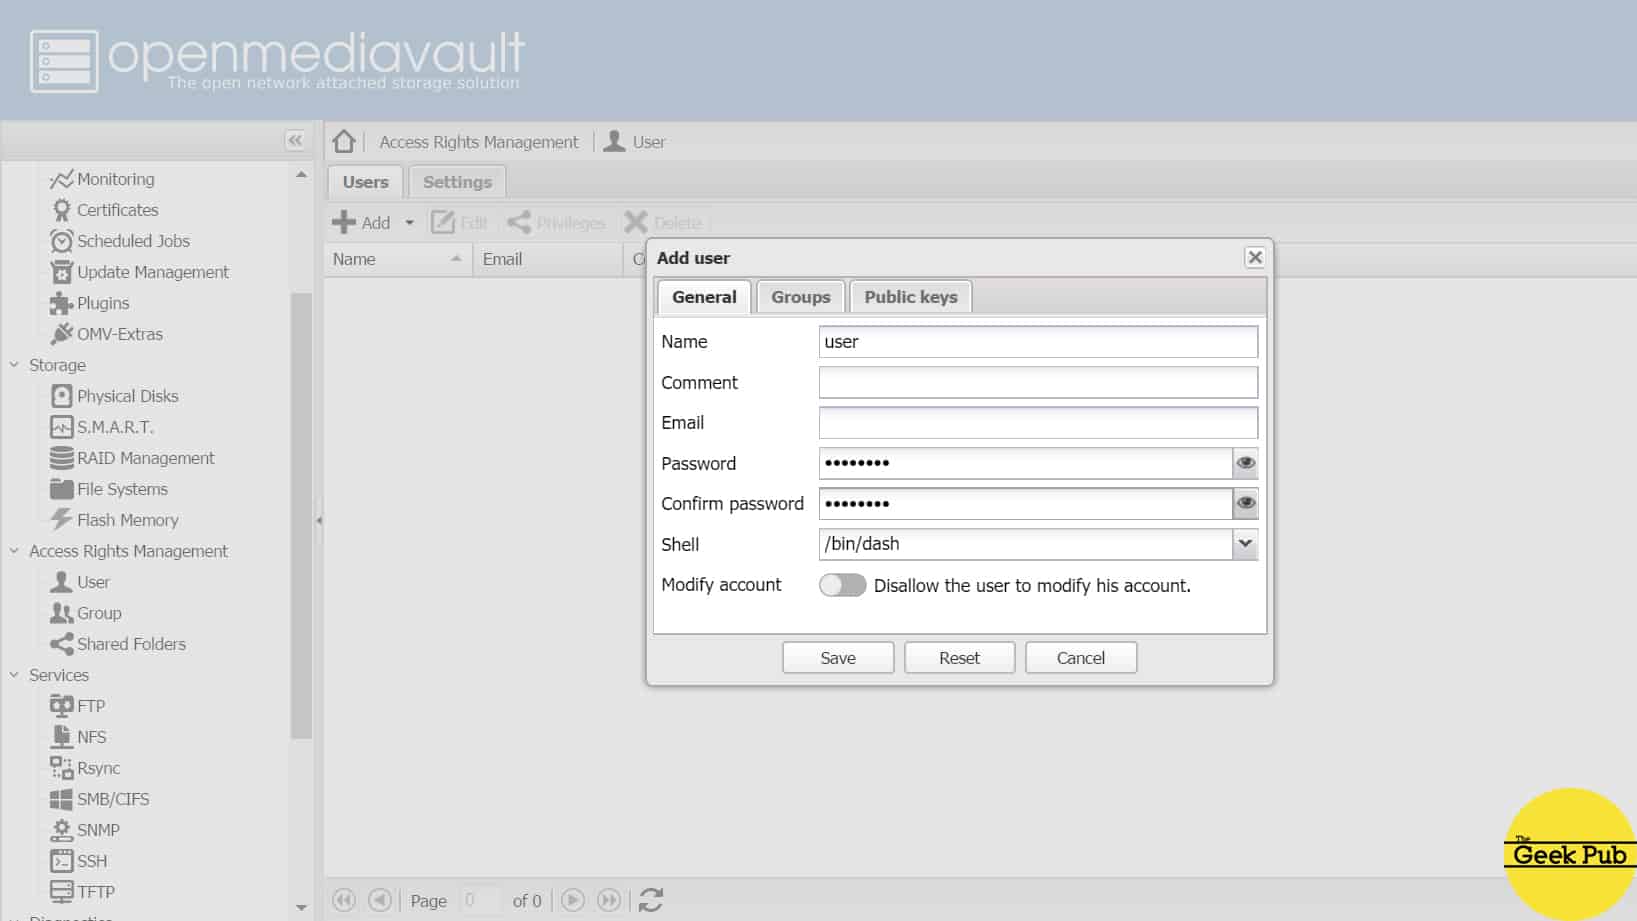The width and height of the screenshot is (1637, 921).
Task: Collapse the navigation sidebar panel
Action: pyautogui.click(x=295, y=140)
